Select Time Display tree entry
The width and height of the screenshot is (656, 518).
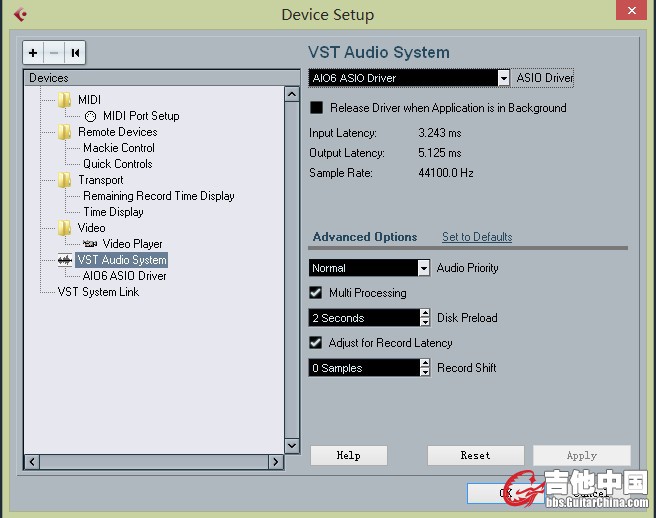point(113,212)
